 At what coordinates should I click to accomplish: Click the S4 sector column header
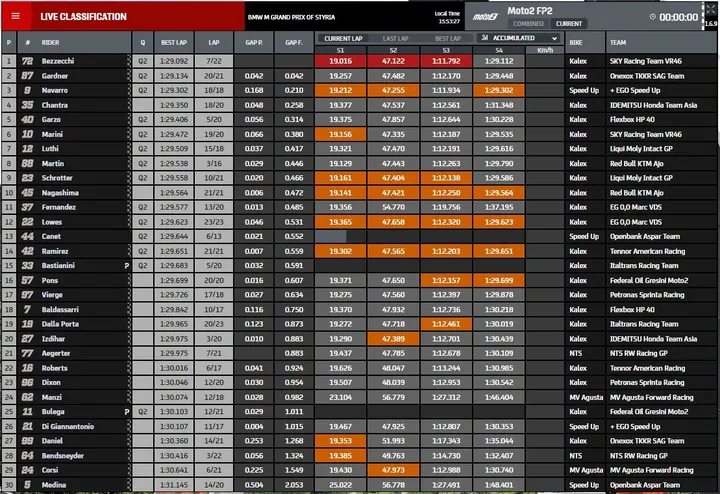pyautogui.click(x=499, y=50)
